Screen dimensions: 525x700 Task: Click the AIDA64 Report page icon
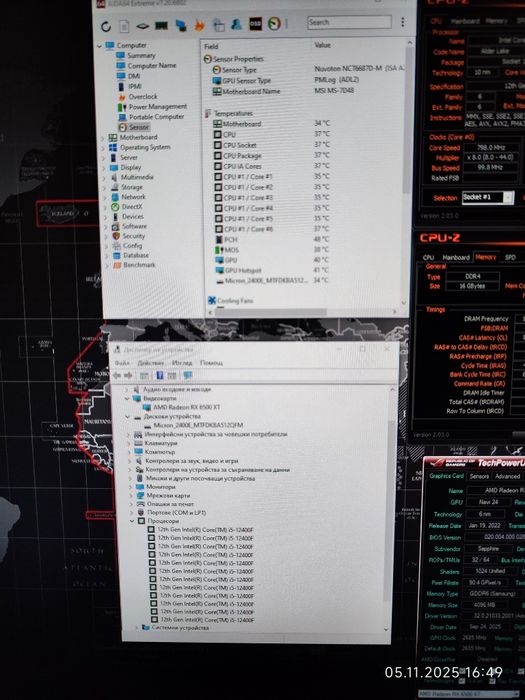pos(125,27)
